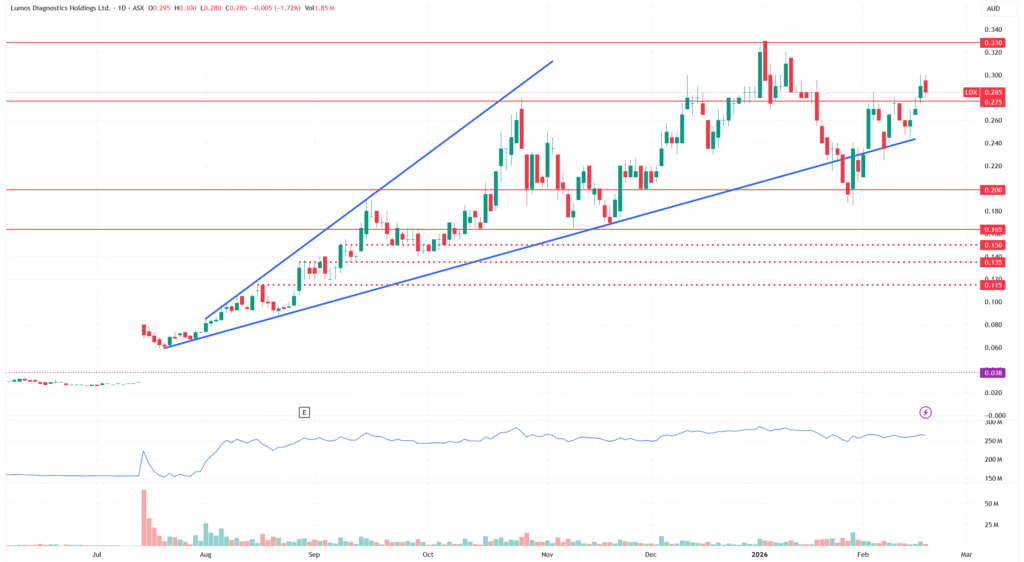Select the 0.200 red price label

click(x=993, y=190)
